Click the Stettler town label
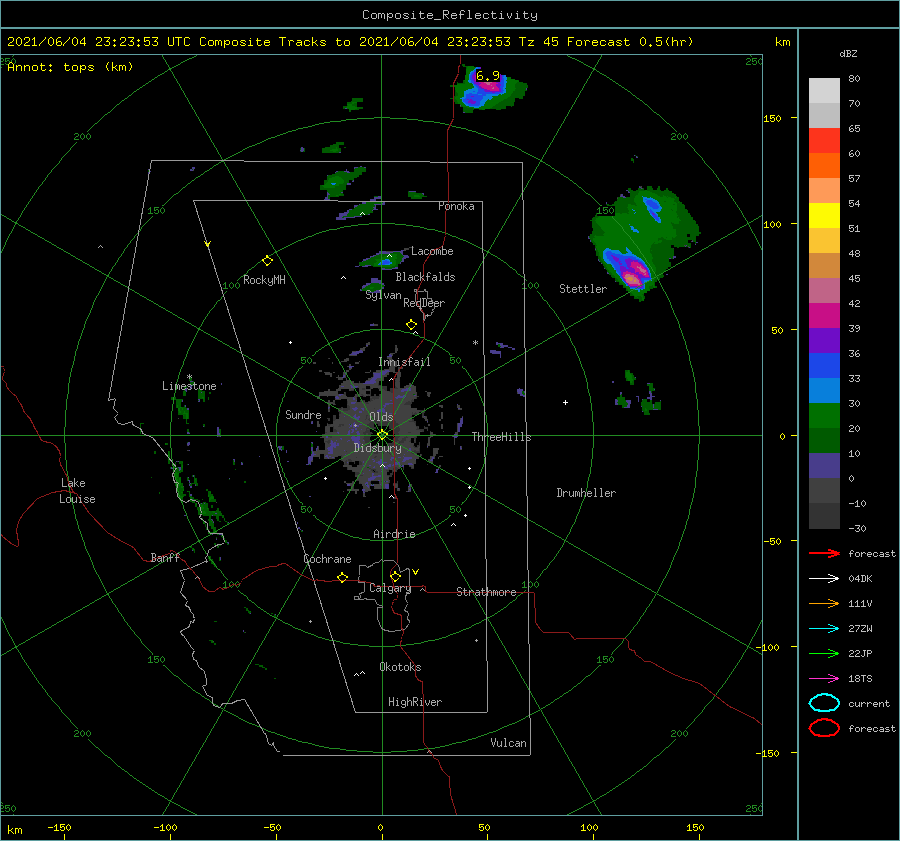 pos(583,289)
